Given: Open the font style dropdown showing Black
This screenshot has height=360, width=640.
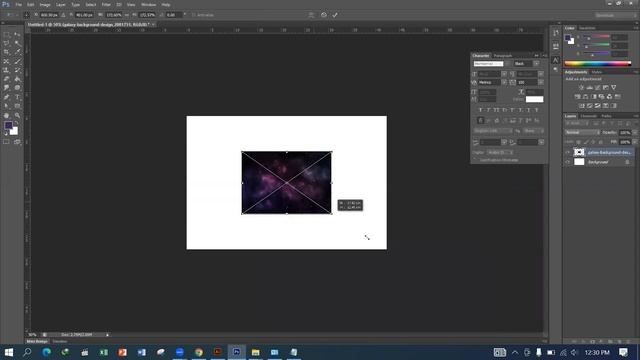Looking at the screenshot, I should 536,64.
